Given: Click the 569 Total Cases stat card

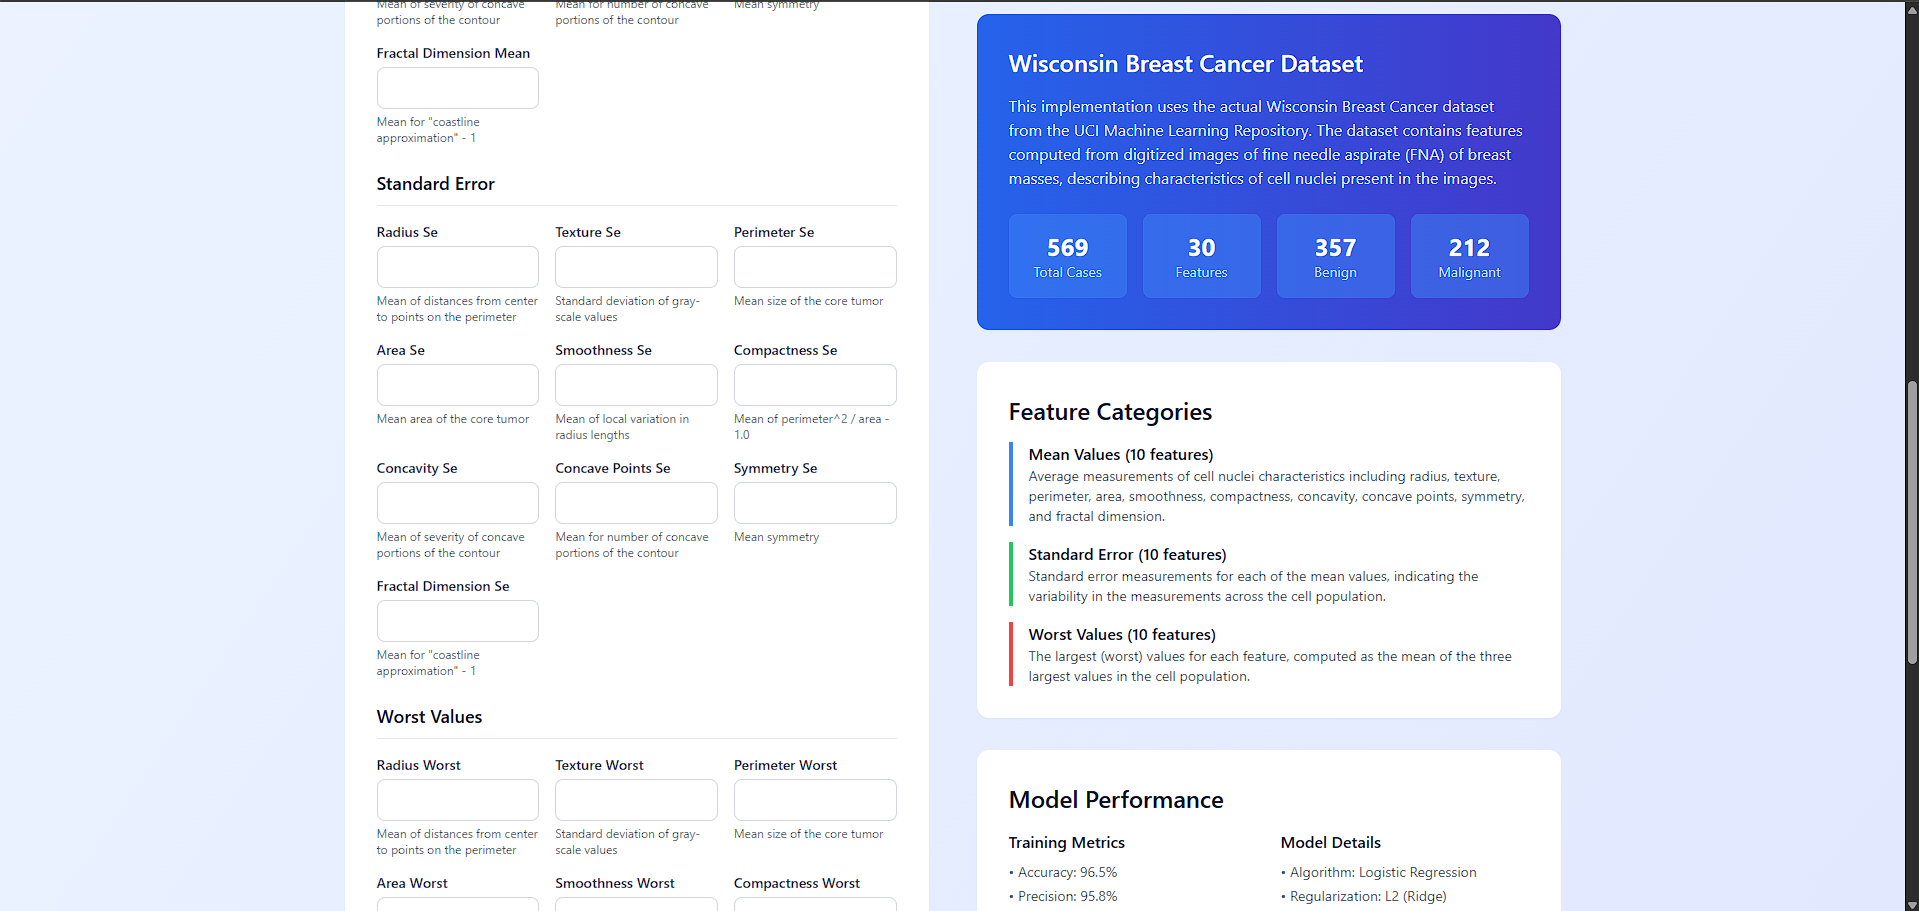Looking at the screenshot, I should pyautogui.click(x=1067, y=256).
